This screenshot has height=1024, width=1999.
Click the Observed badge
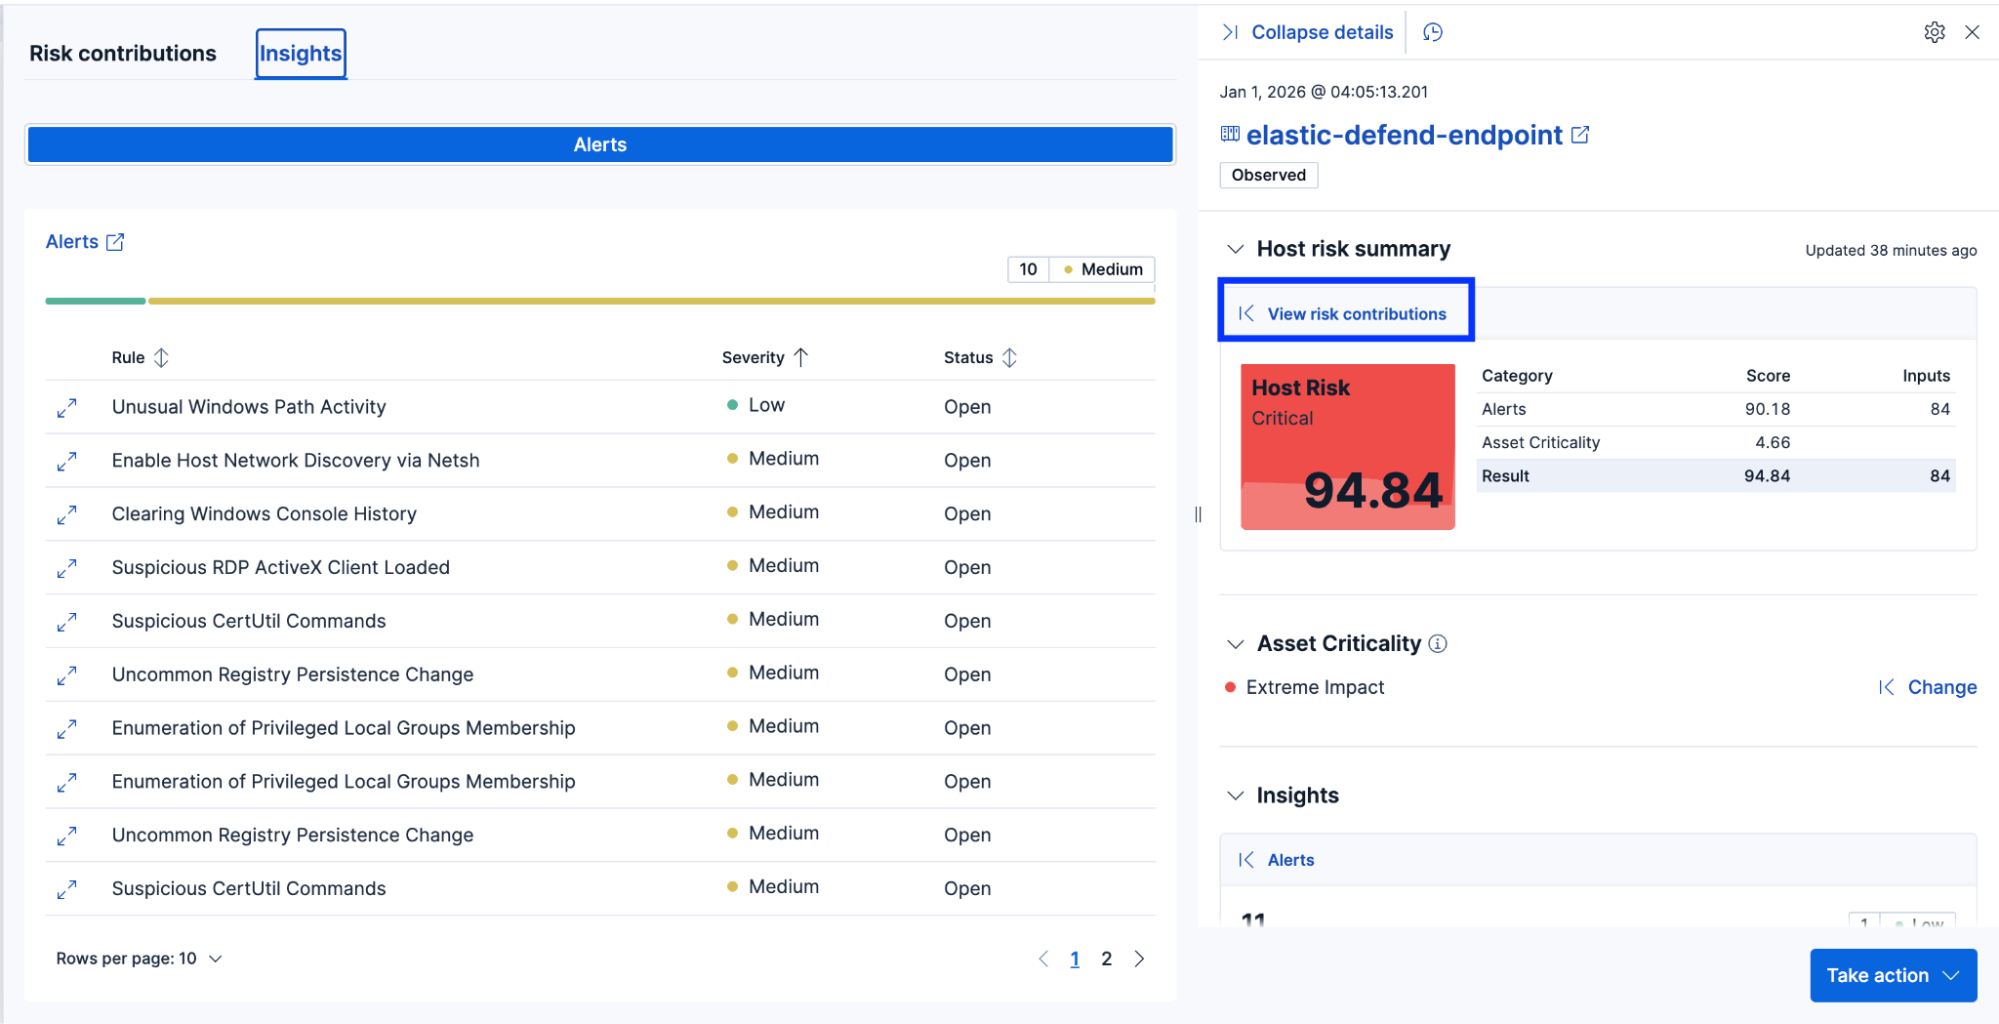[x=1268, y=175]
